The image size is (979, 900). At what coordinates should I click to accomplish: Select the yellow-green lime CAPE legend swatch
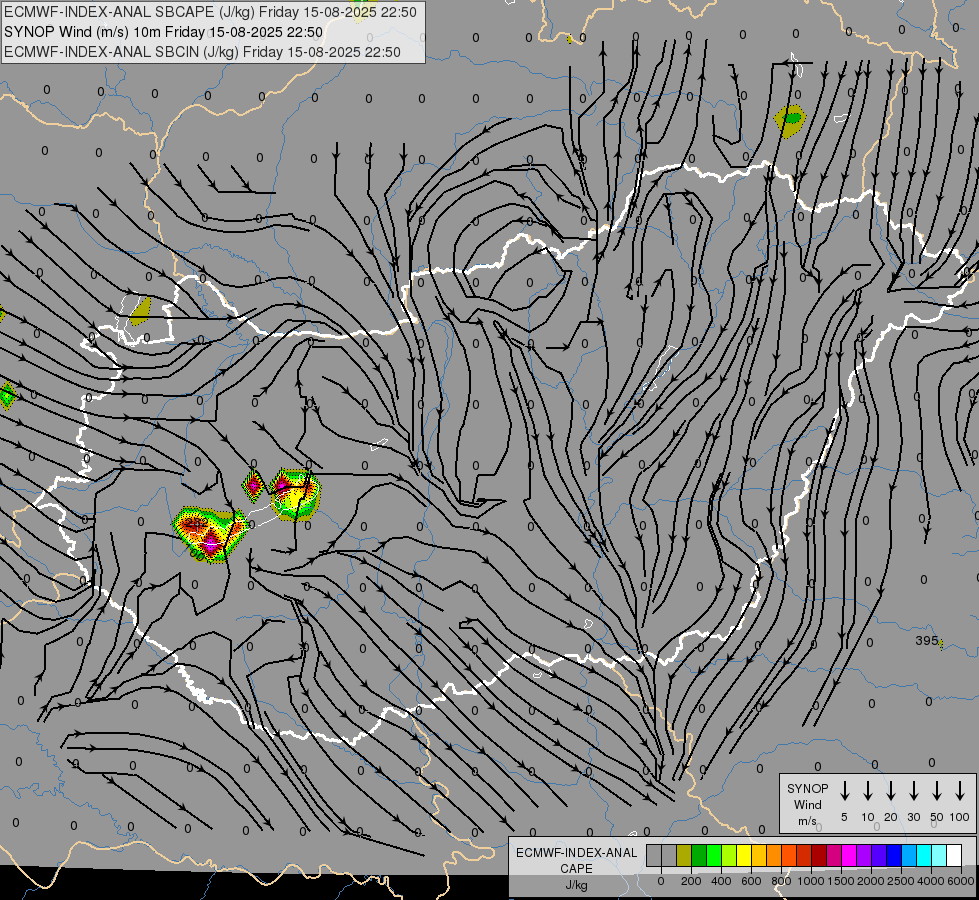(729, 855)
